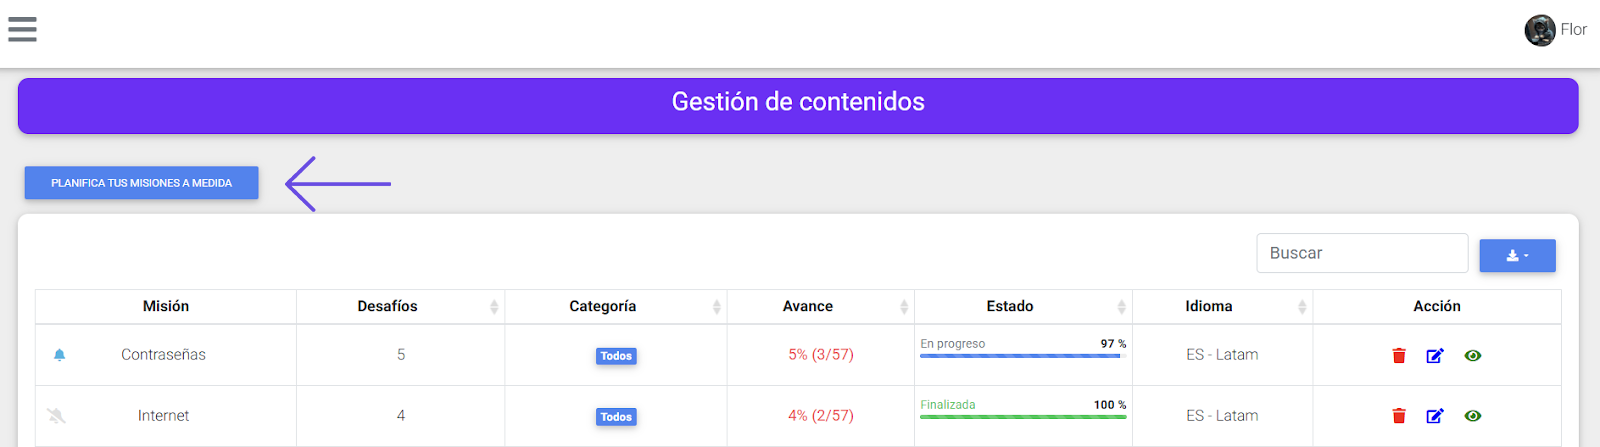This screenshot has width=1600, height=447.
Task: Click the En progreso 97% progress bar
Action: pos(1022,355)
